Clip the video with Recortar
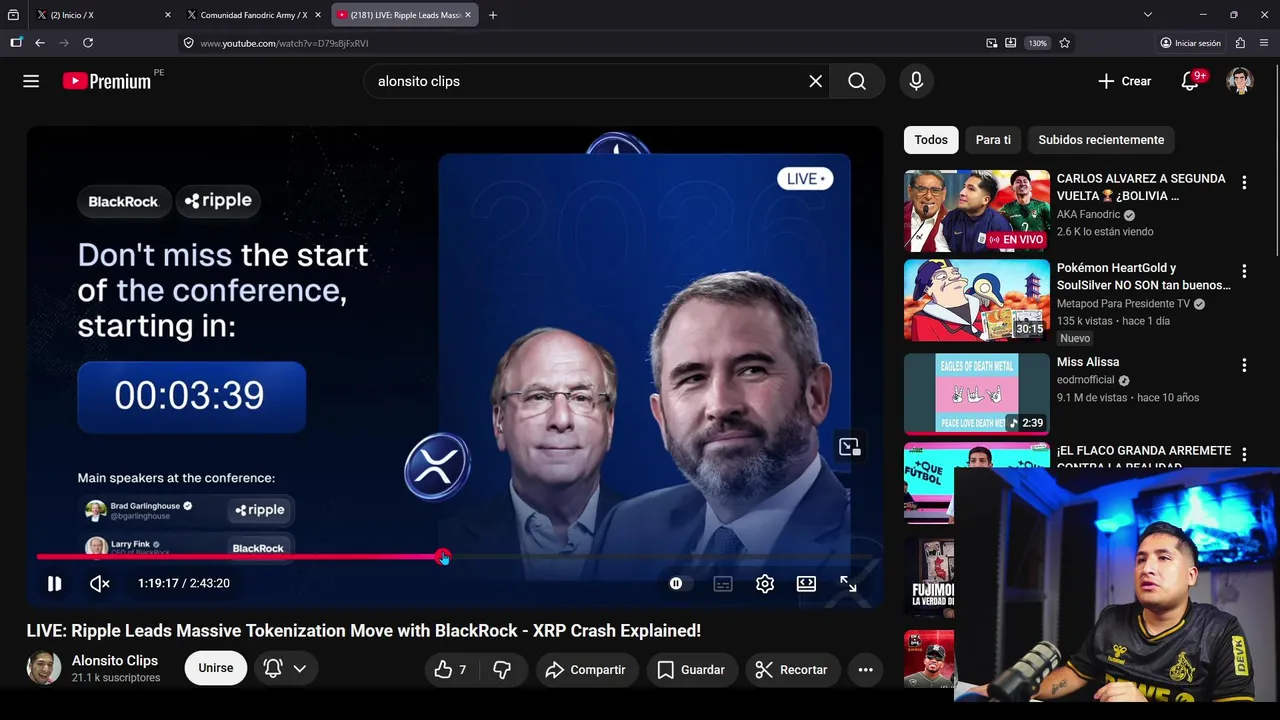 (x=791, y=670)
